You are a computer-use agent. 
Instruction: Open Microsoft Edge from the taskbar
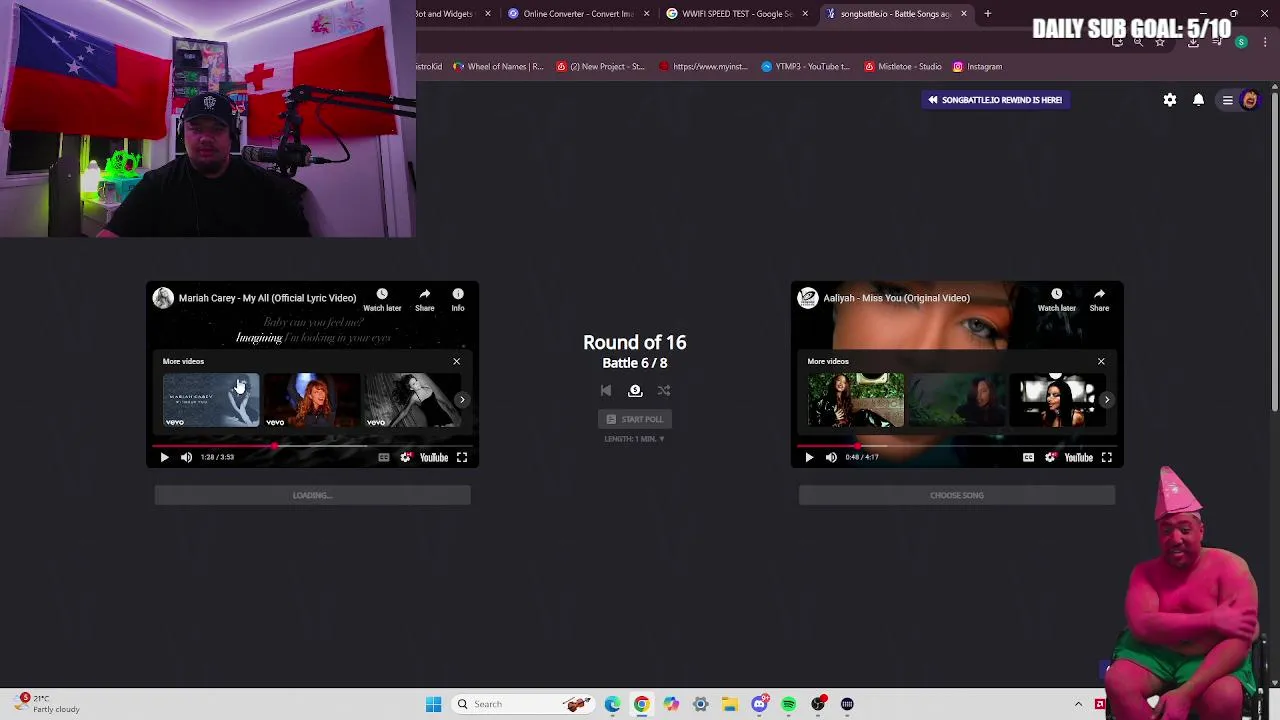point(612,704)
